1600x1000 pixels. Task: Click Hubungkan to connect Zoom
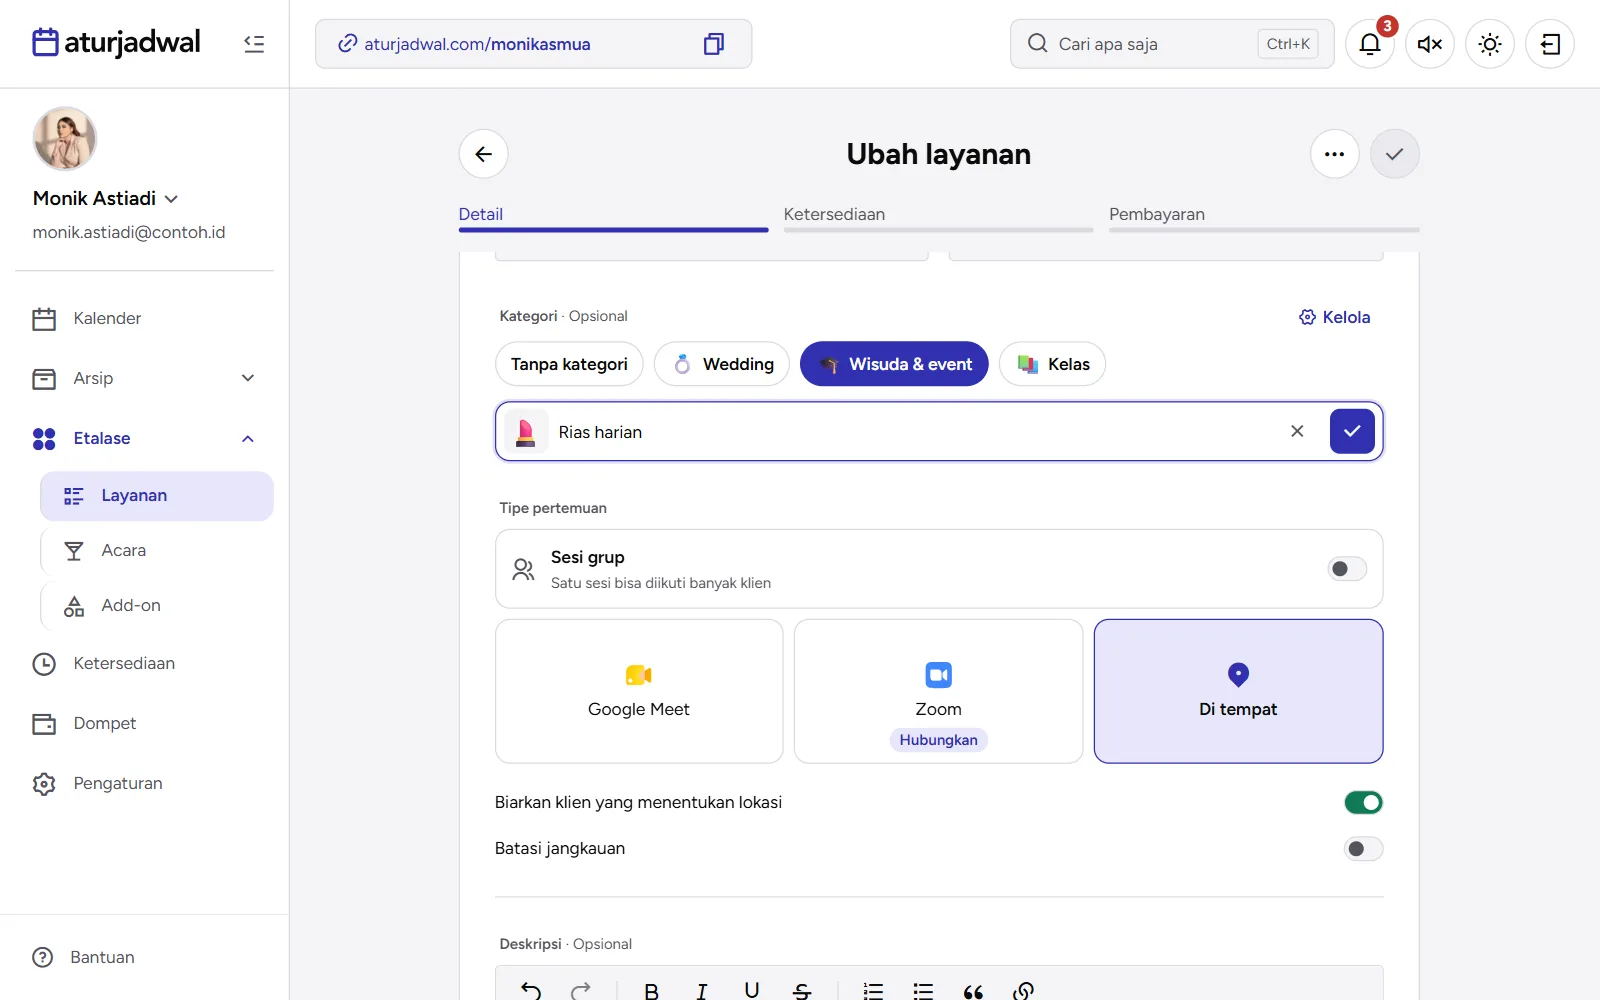pyautogui.click(x=938, y=740)
